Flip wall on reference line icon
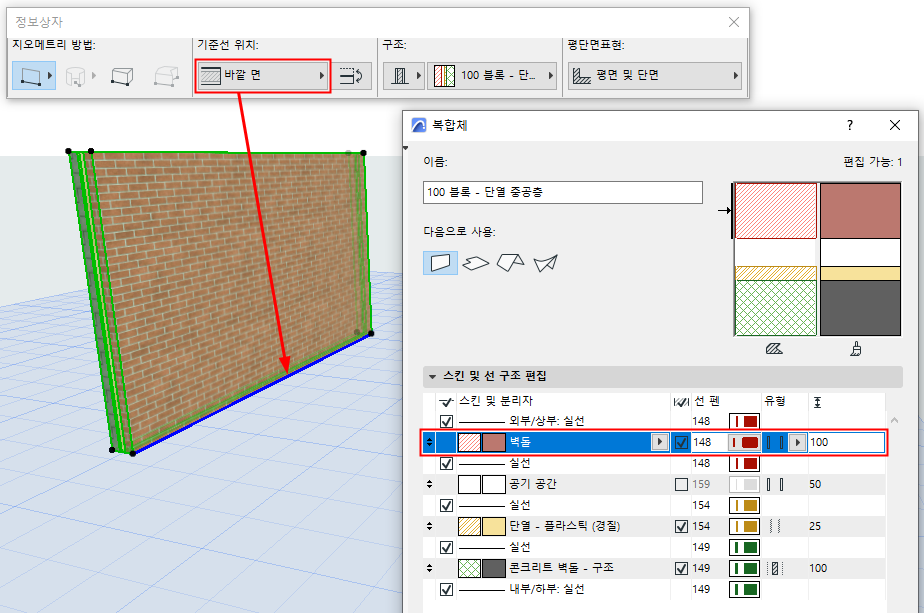 352,75
